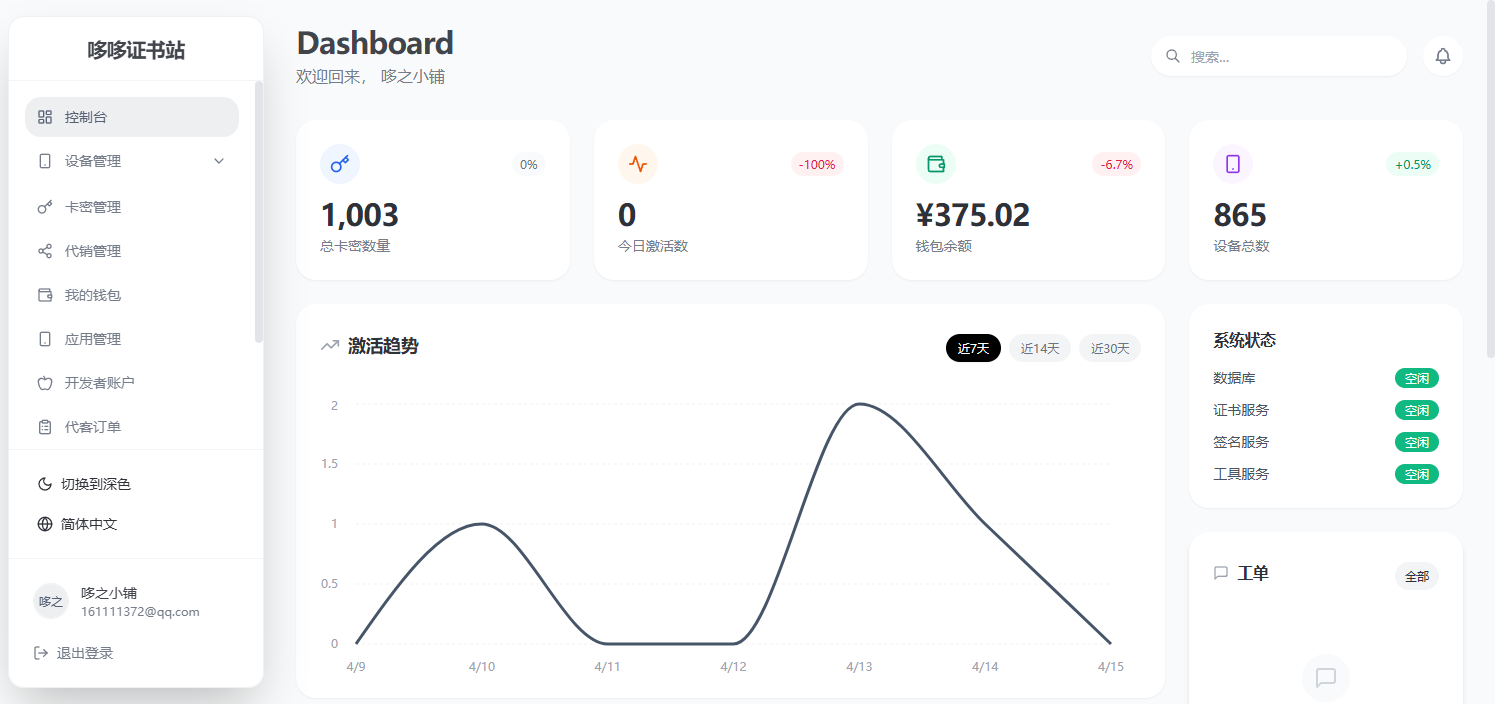Switch chart range to 近30天
Viewport: 1495px width, 704px height.
coord(1110,348)
